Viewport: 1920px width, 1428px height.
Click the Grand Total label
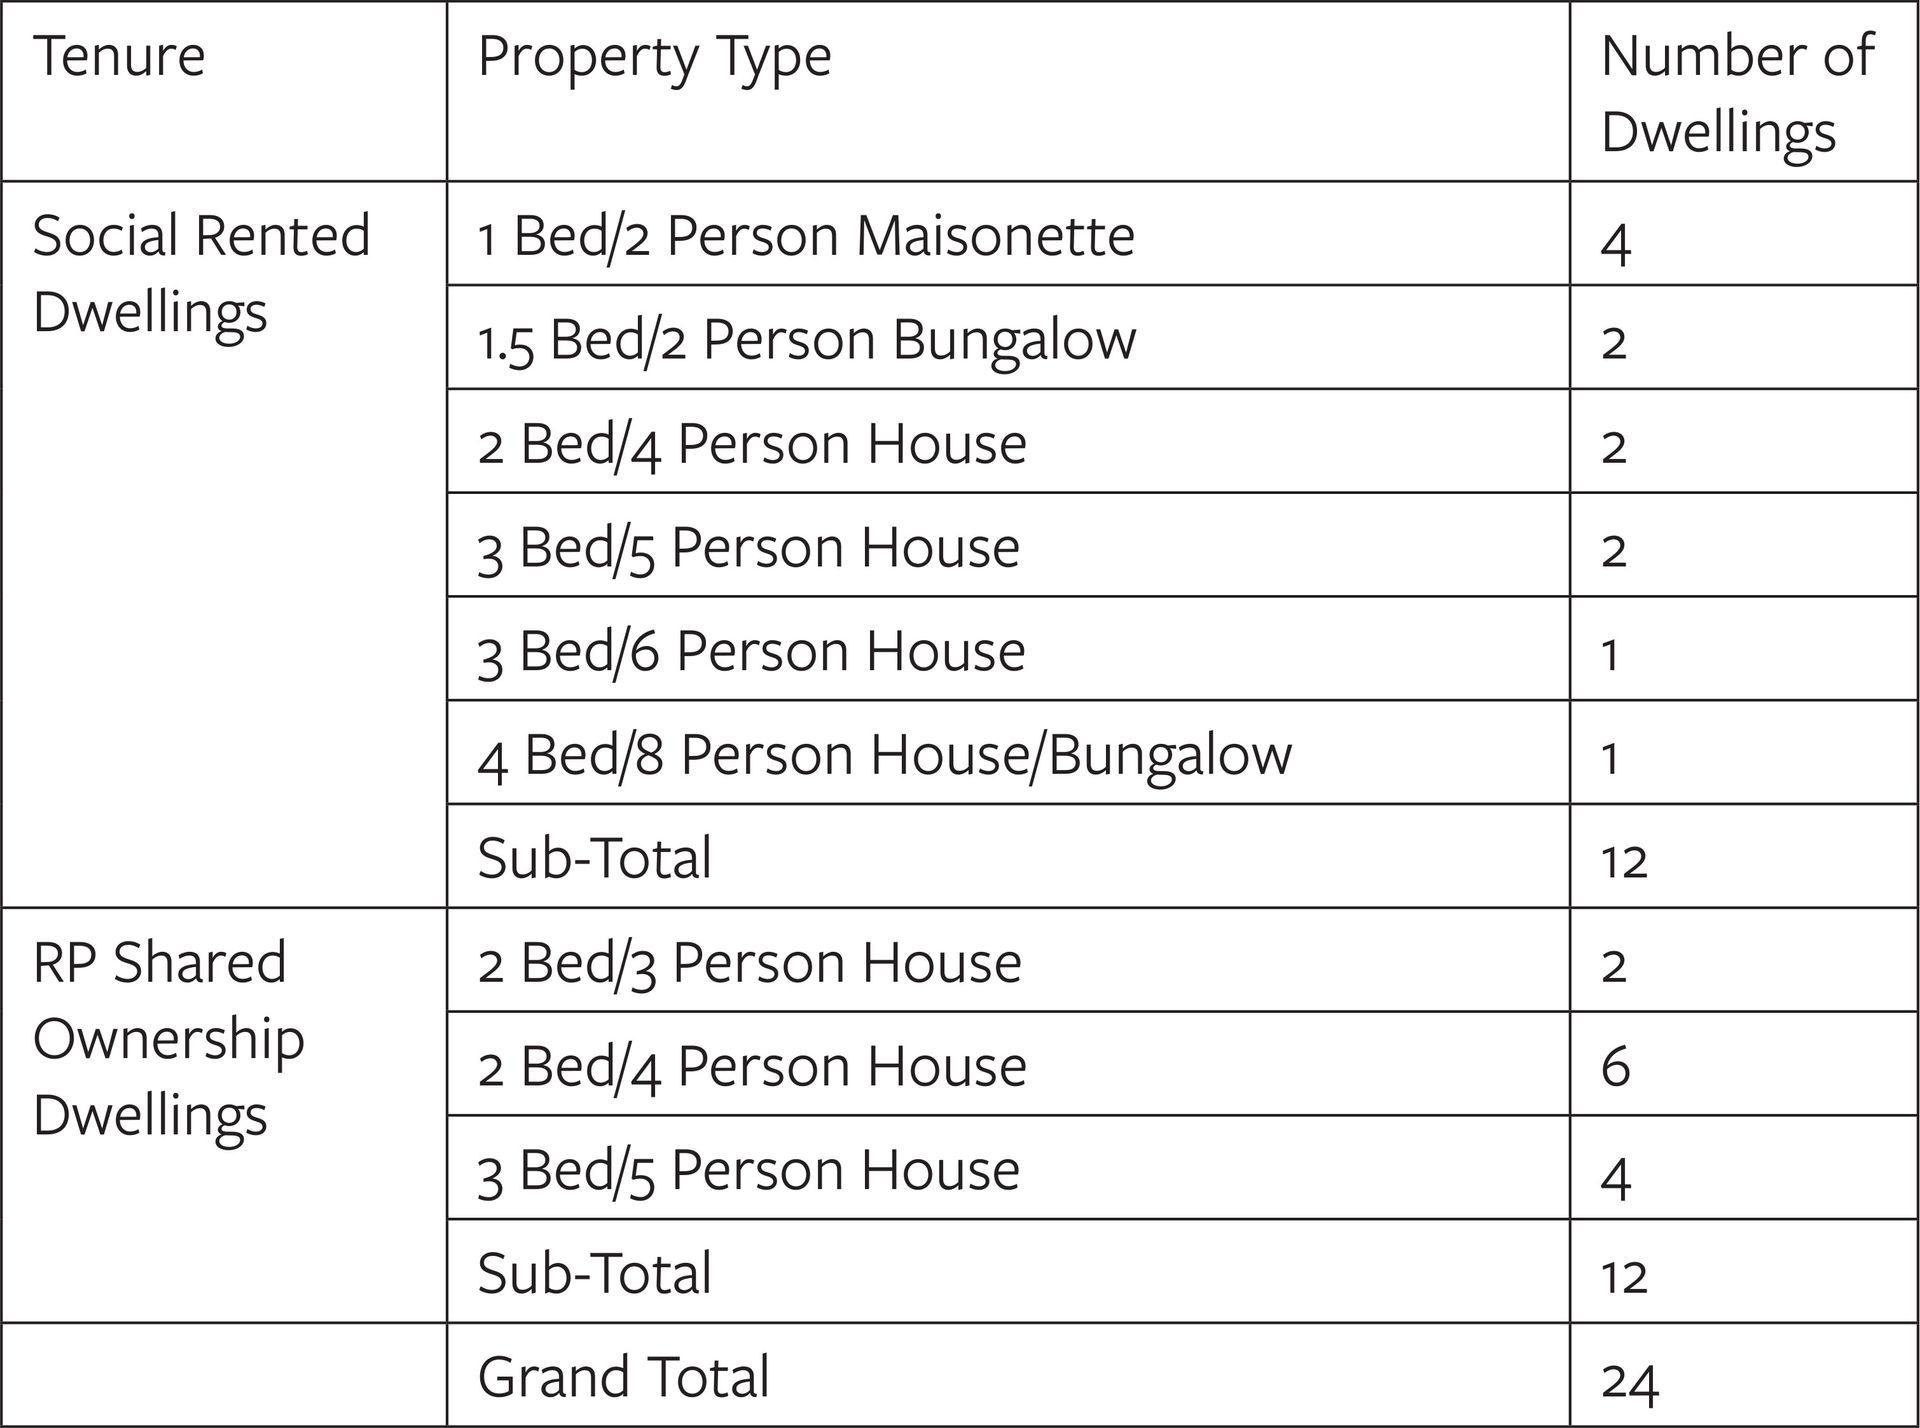click(623, 1375)
